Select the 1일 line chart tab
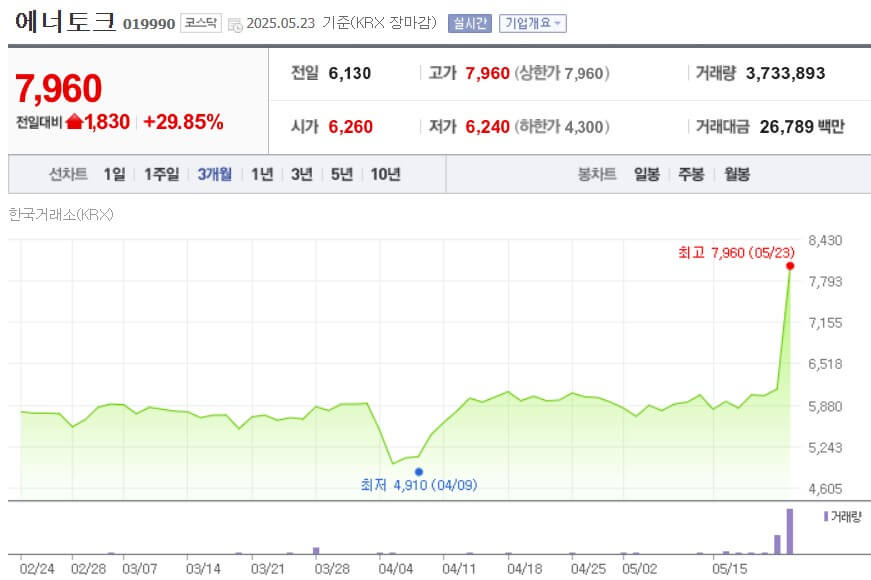This screenshot has height=580, width=871. (114, 174)
